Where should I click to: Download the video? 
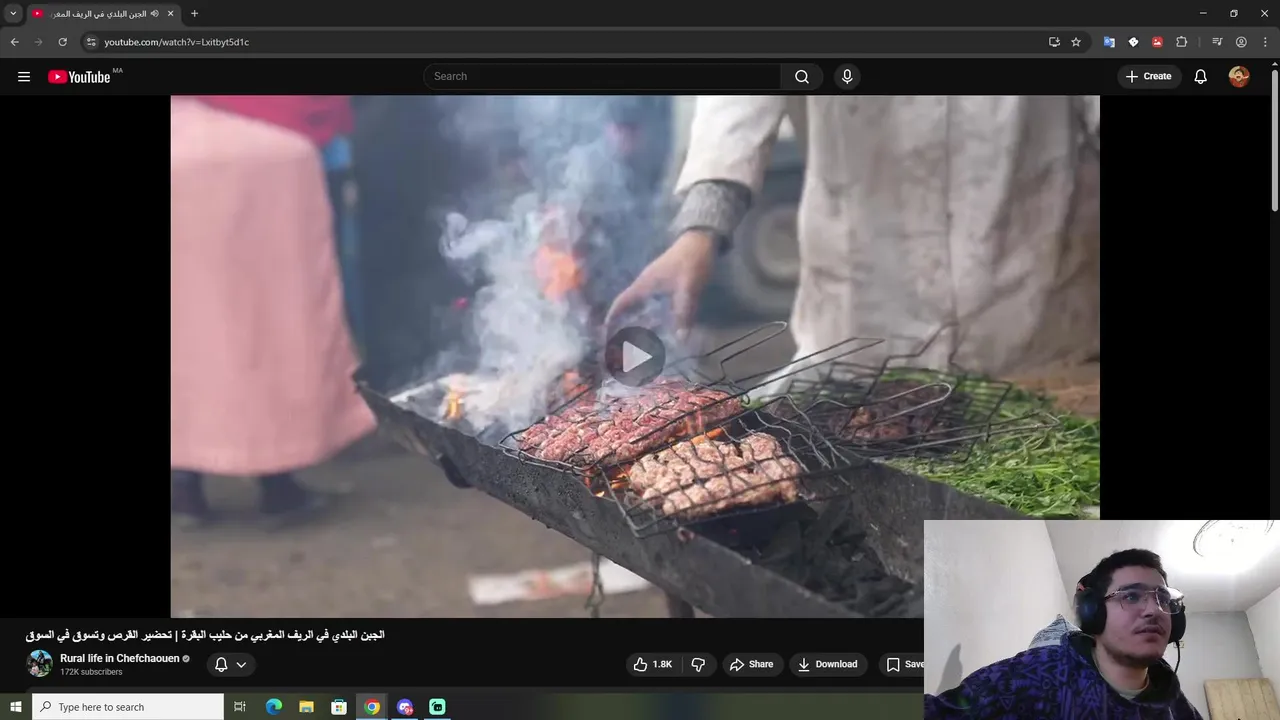[828, 664]
